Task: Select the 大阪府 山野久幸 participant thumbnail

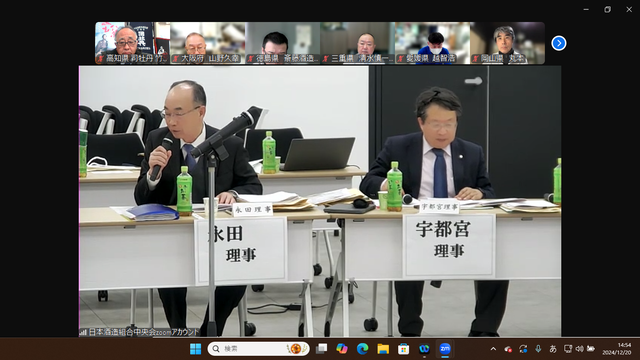Action: [x=208, y=43]
